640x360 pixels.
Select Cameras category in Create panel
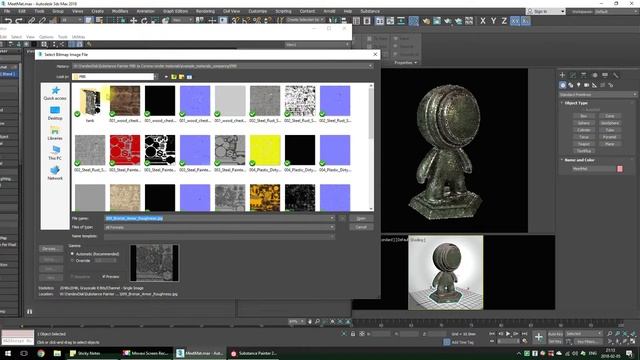tap(587, 85)
